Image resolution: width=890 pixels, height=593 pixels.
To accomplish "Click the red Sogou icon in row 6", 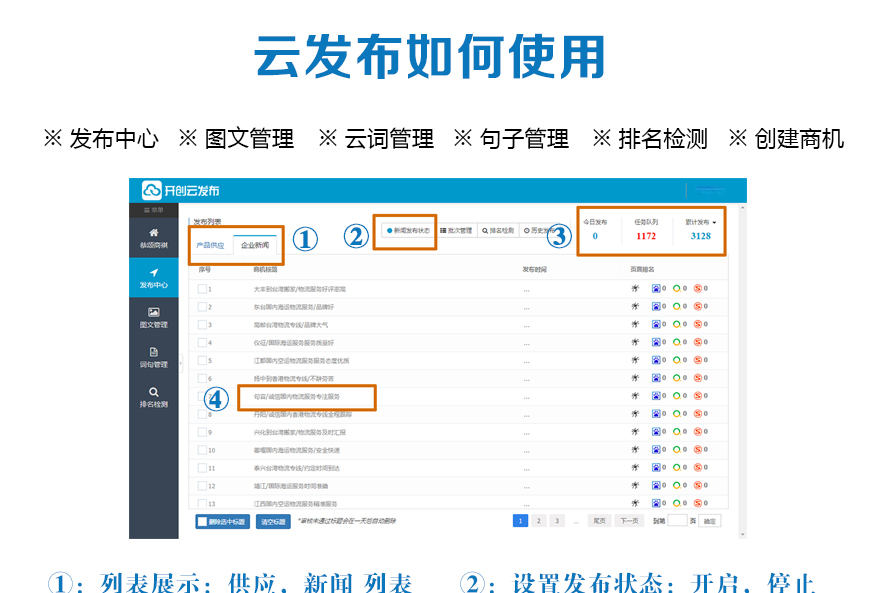I will [x=698, y=378].
